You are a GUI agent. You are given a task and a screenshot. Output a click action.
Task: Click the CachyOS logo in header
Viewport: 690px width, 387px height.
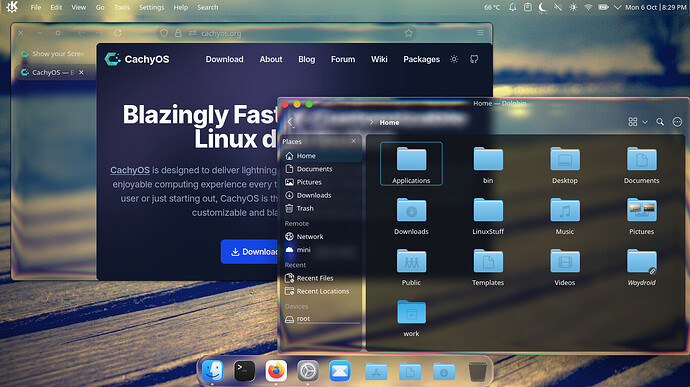tap(137, 59)
